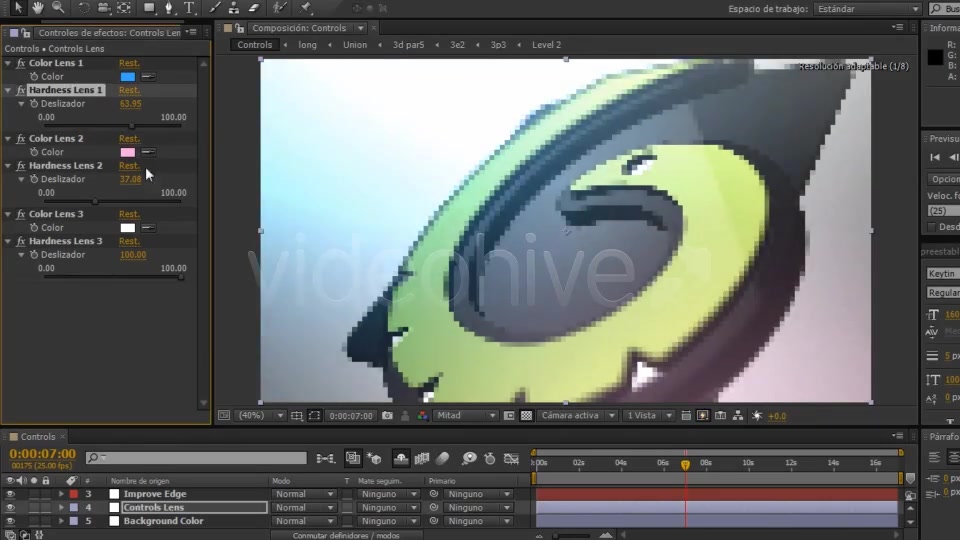Select the Controls timeline panel tab
Image resolution: width=960 pixels, height=540 pixels.
pyautogui.click(x=38, y=437)
